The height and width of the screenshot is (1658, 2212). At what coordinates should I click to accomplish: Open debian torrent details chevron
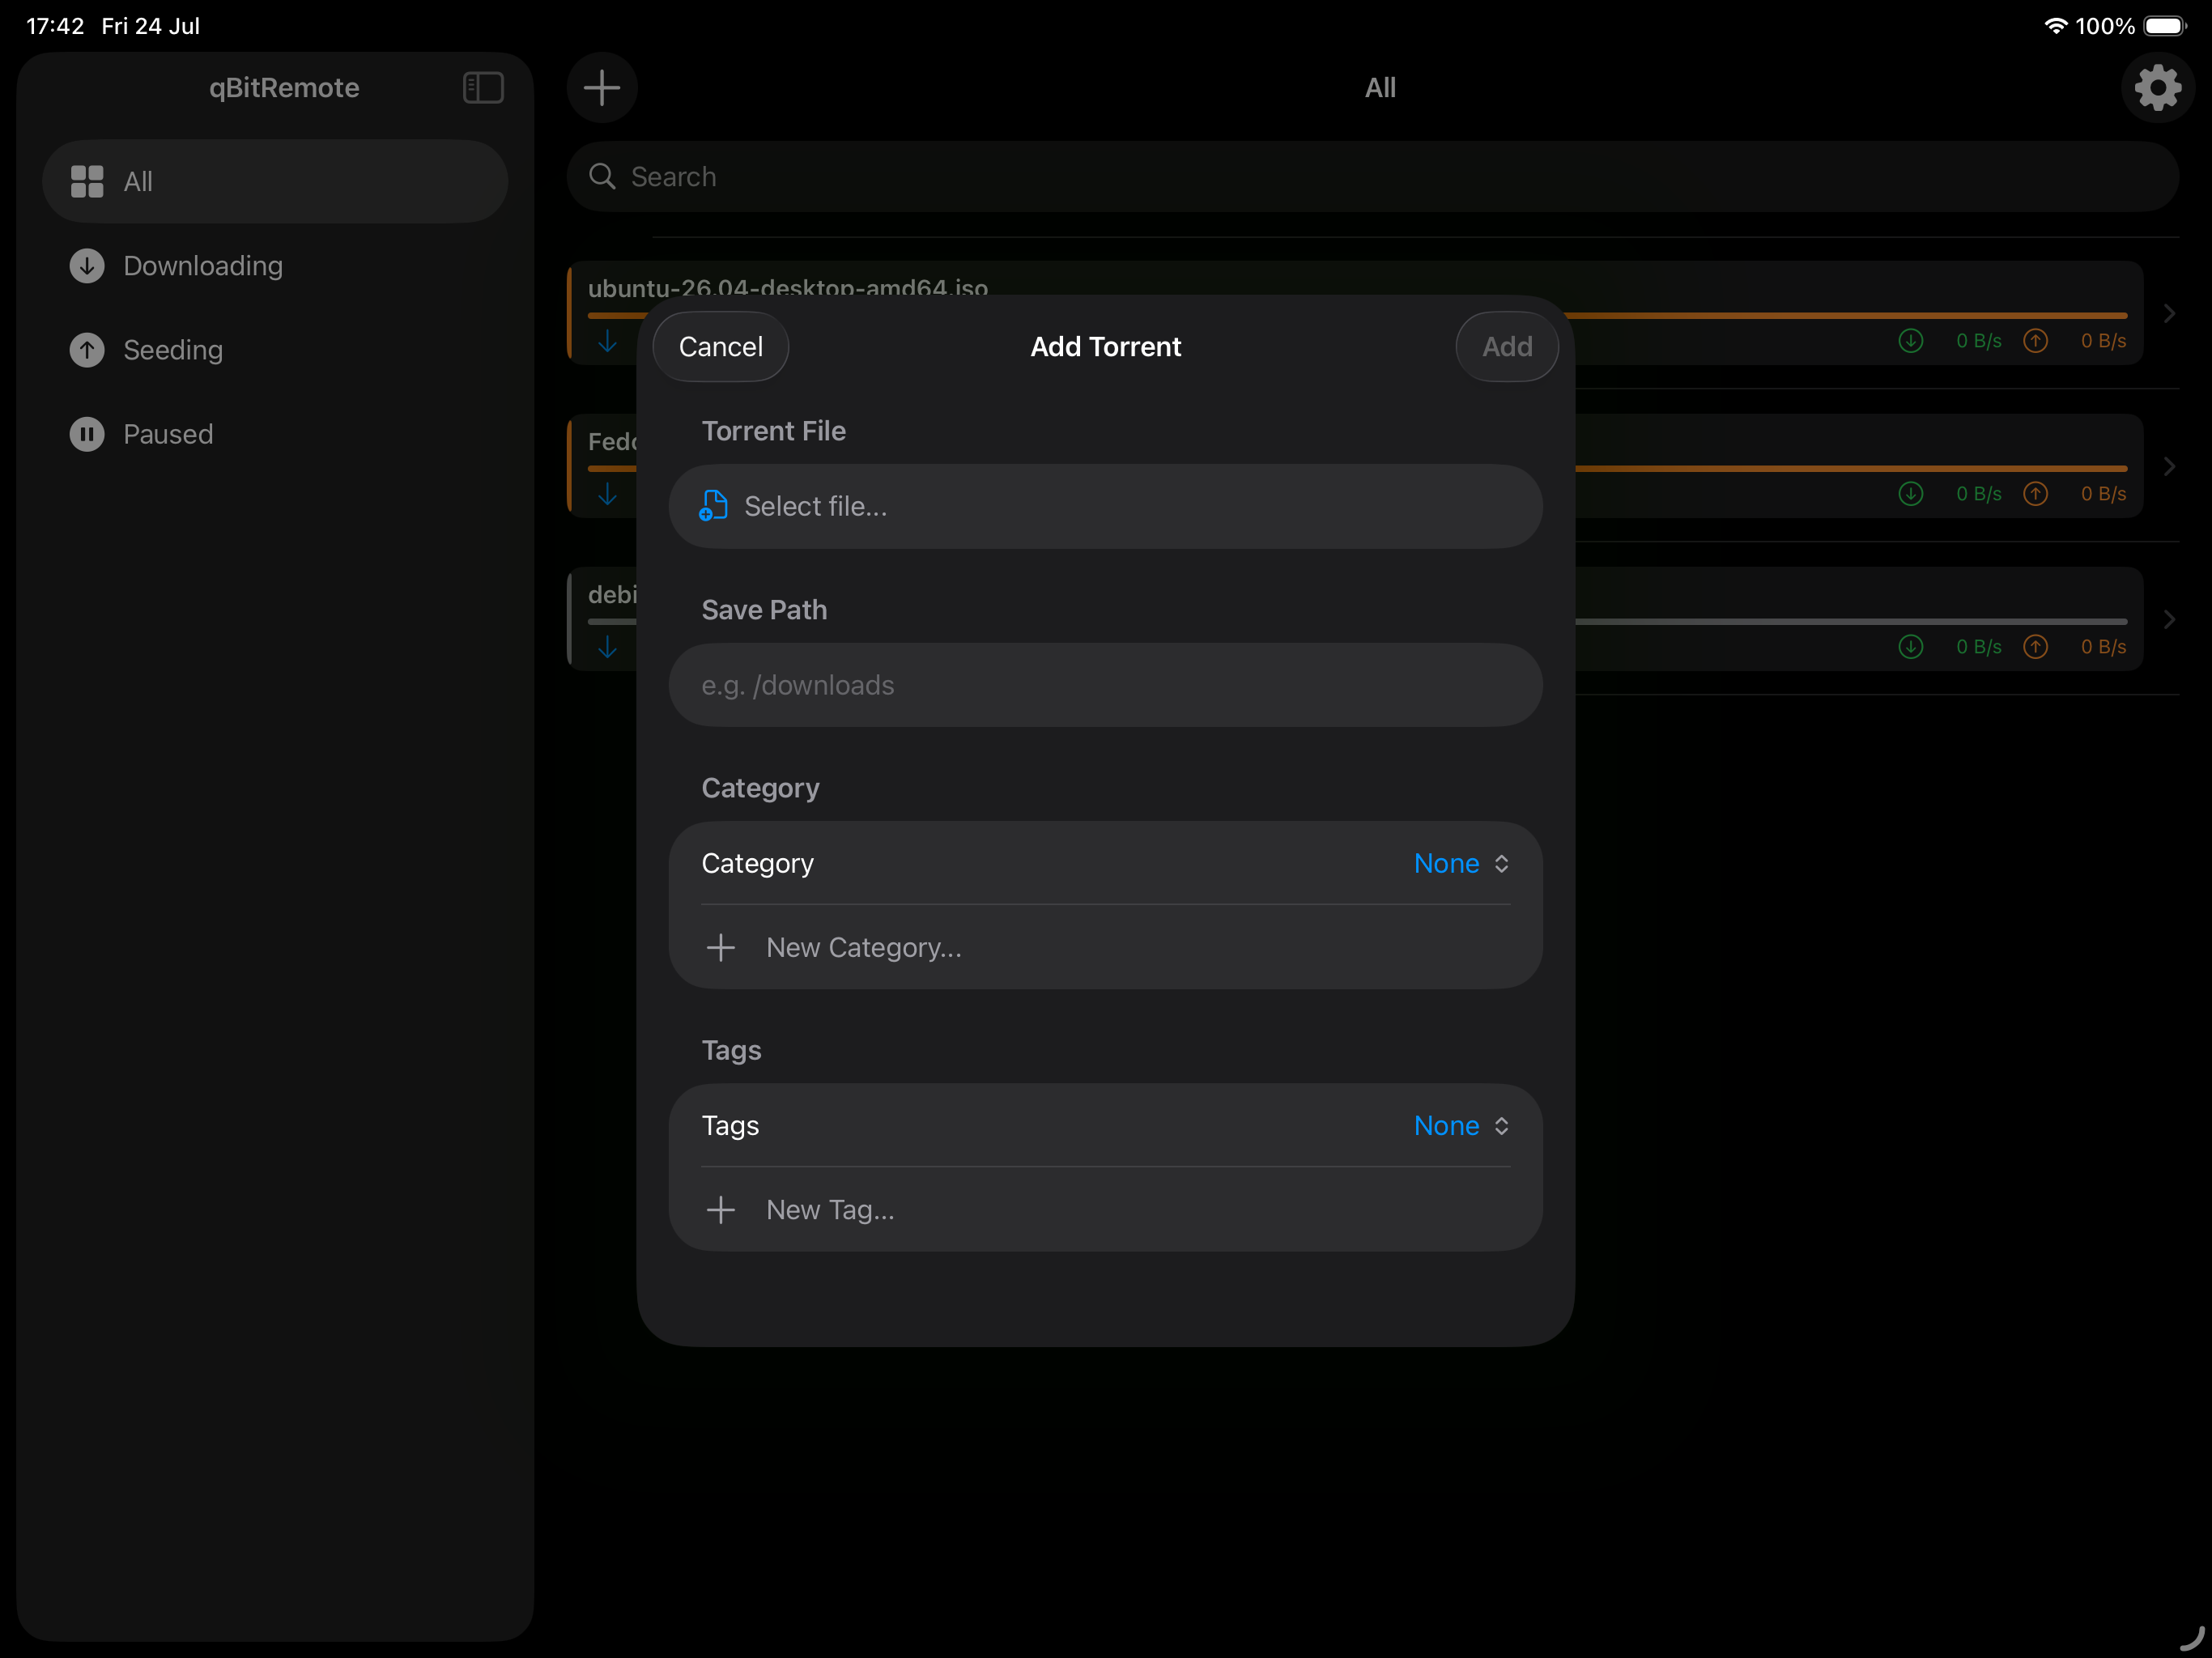(x=2169, y=620)
